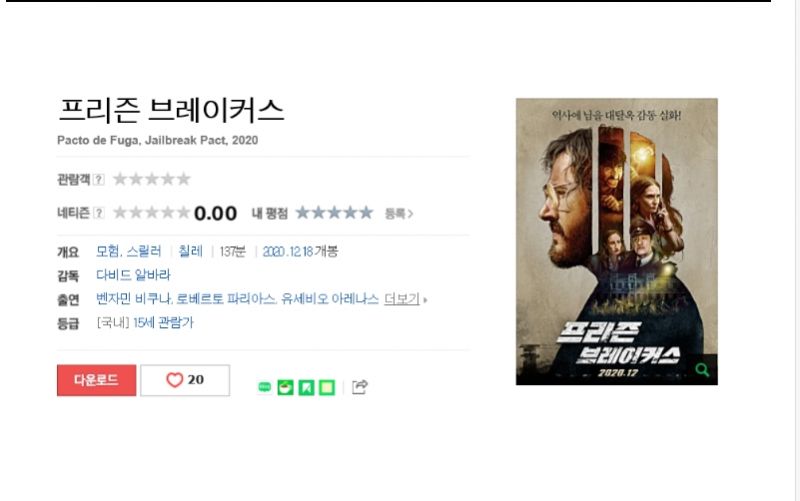Screen dimensions: 800x501
Task: Open actor 벤자민 비쿠냐 link
Action: [134, 298]
